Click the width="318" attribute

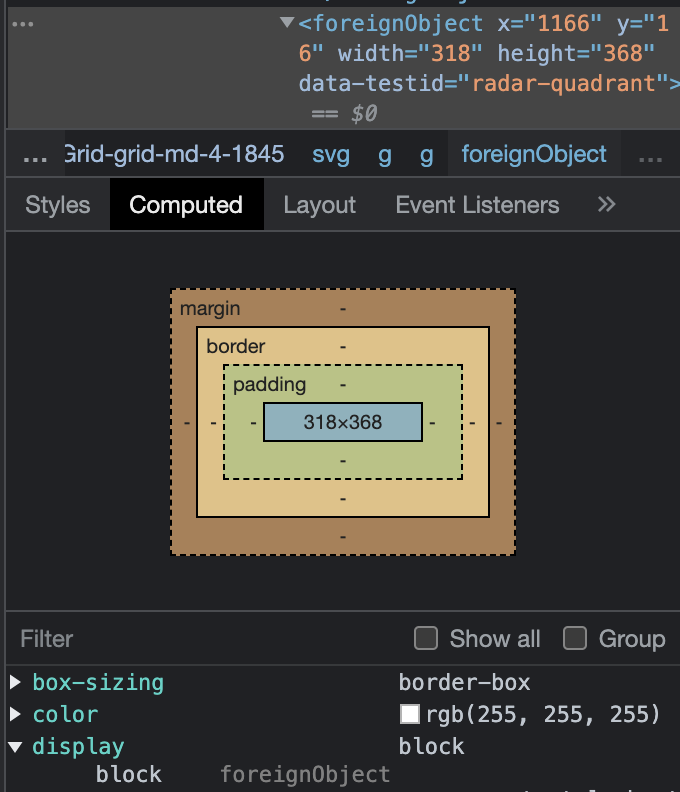click(x=410, y=53)
